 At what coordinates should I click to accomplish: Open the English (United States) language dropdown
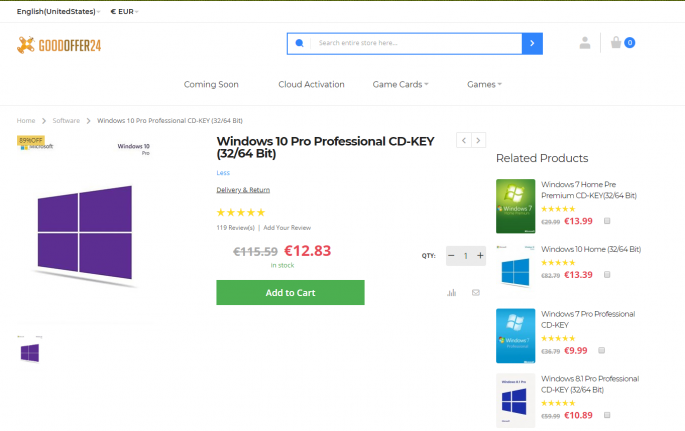[58, 11]
